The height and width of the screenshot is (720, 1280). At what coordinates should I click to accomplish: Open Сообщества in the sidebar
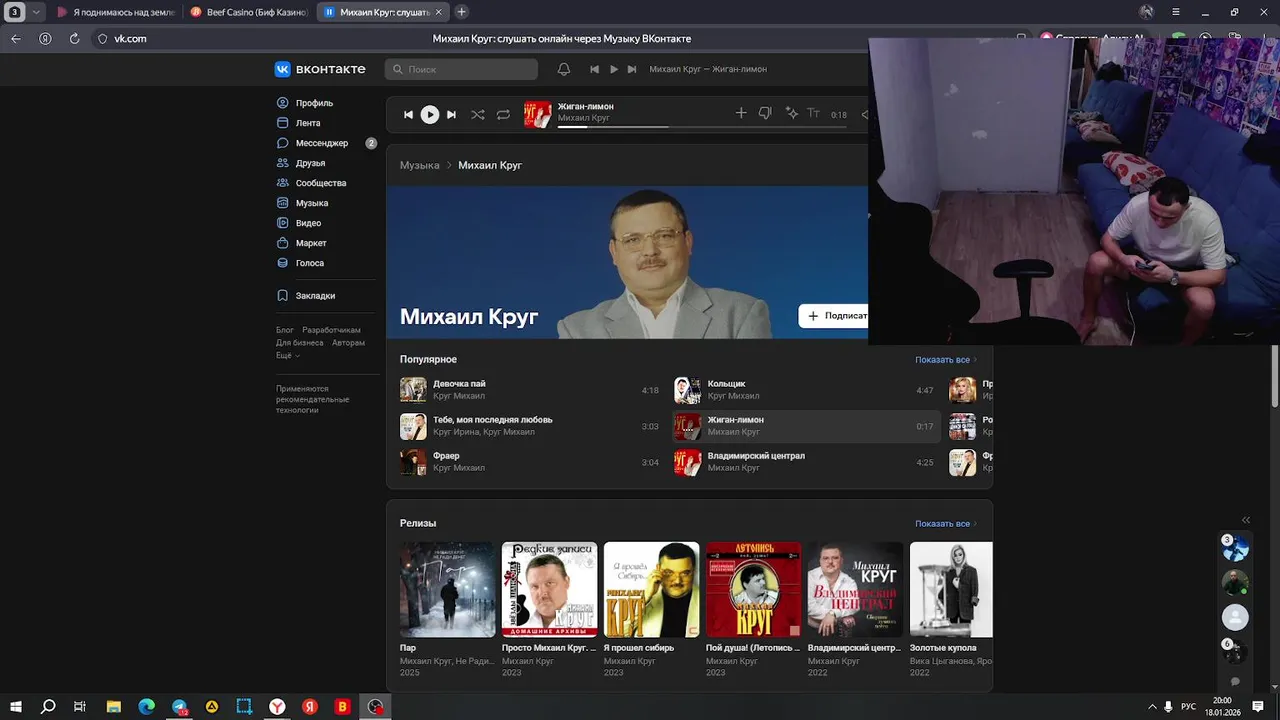tap(321, 183)
